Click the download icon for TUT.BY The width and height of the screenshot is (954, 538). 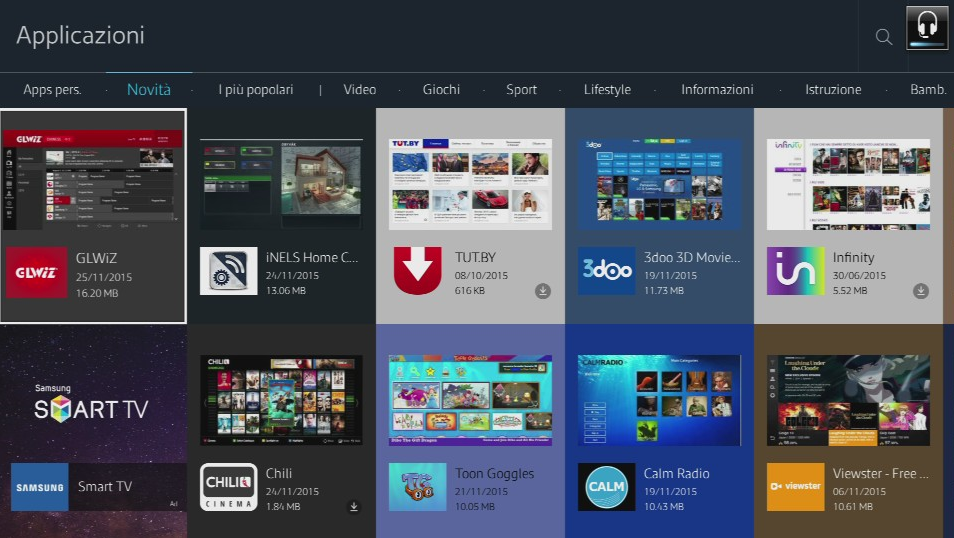pyautogui.click(x=543, y=291)
